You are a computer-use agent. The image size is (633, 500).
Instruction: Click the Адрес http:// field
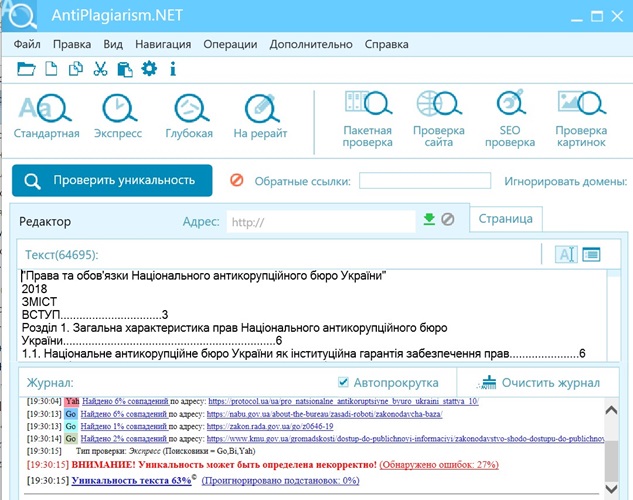point(321,222)
